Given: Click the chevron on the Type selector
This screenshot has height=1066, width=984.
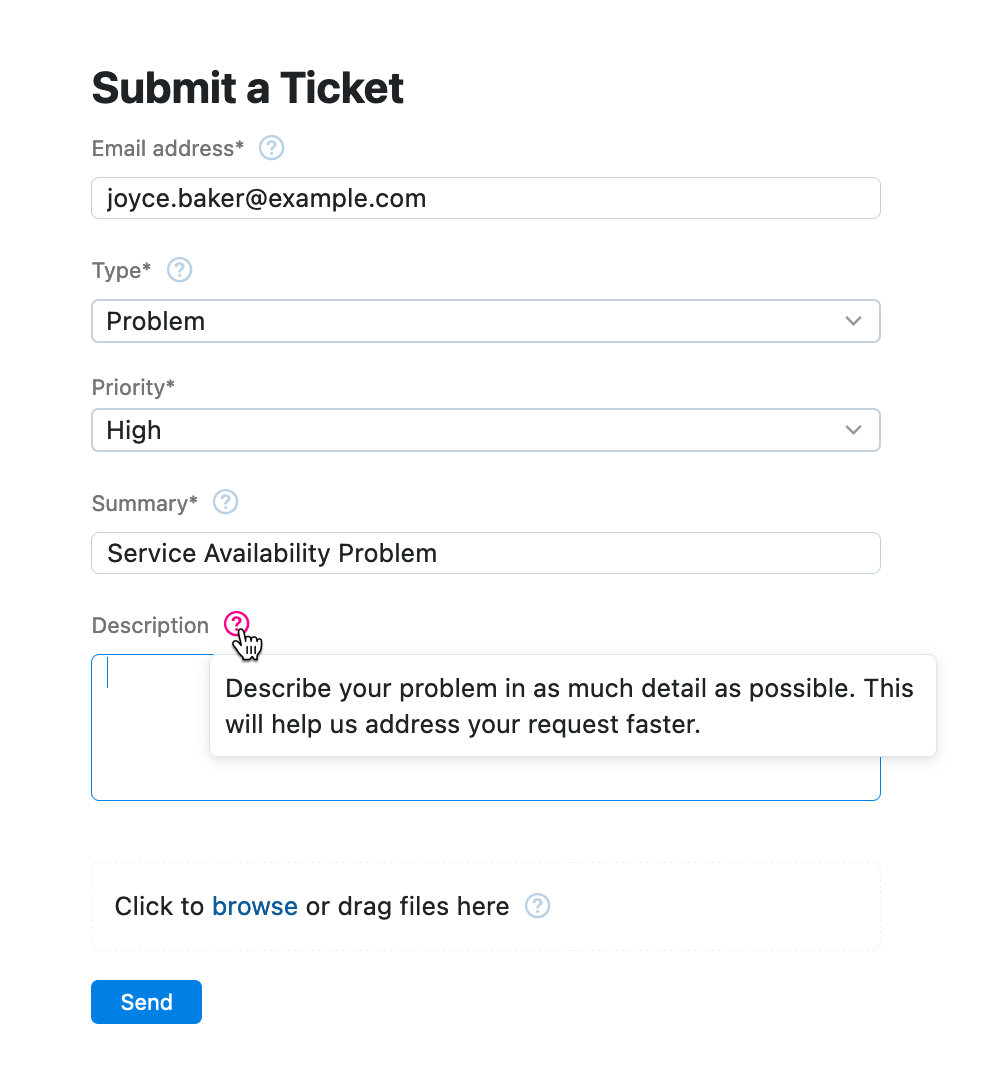Looking at the screenshot, I should click(853, 320).
